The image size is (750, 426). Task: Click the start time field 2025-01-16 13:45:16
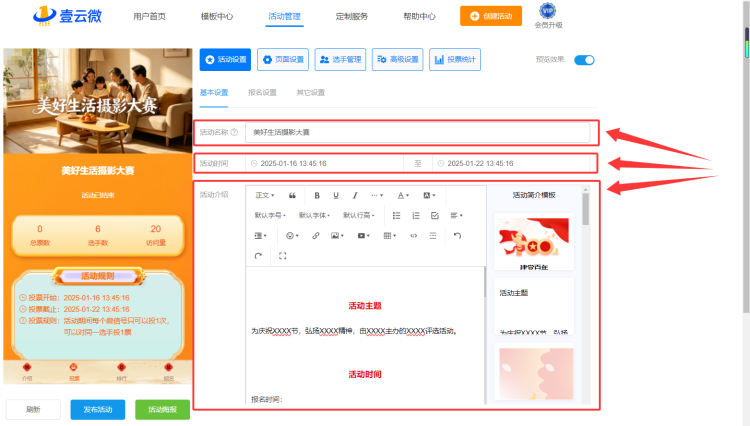(324, 164)
